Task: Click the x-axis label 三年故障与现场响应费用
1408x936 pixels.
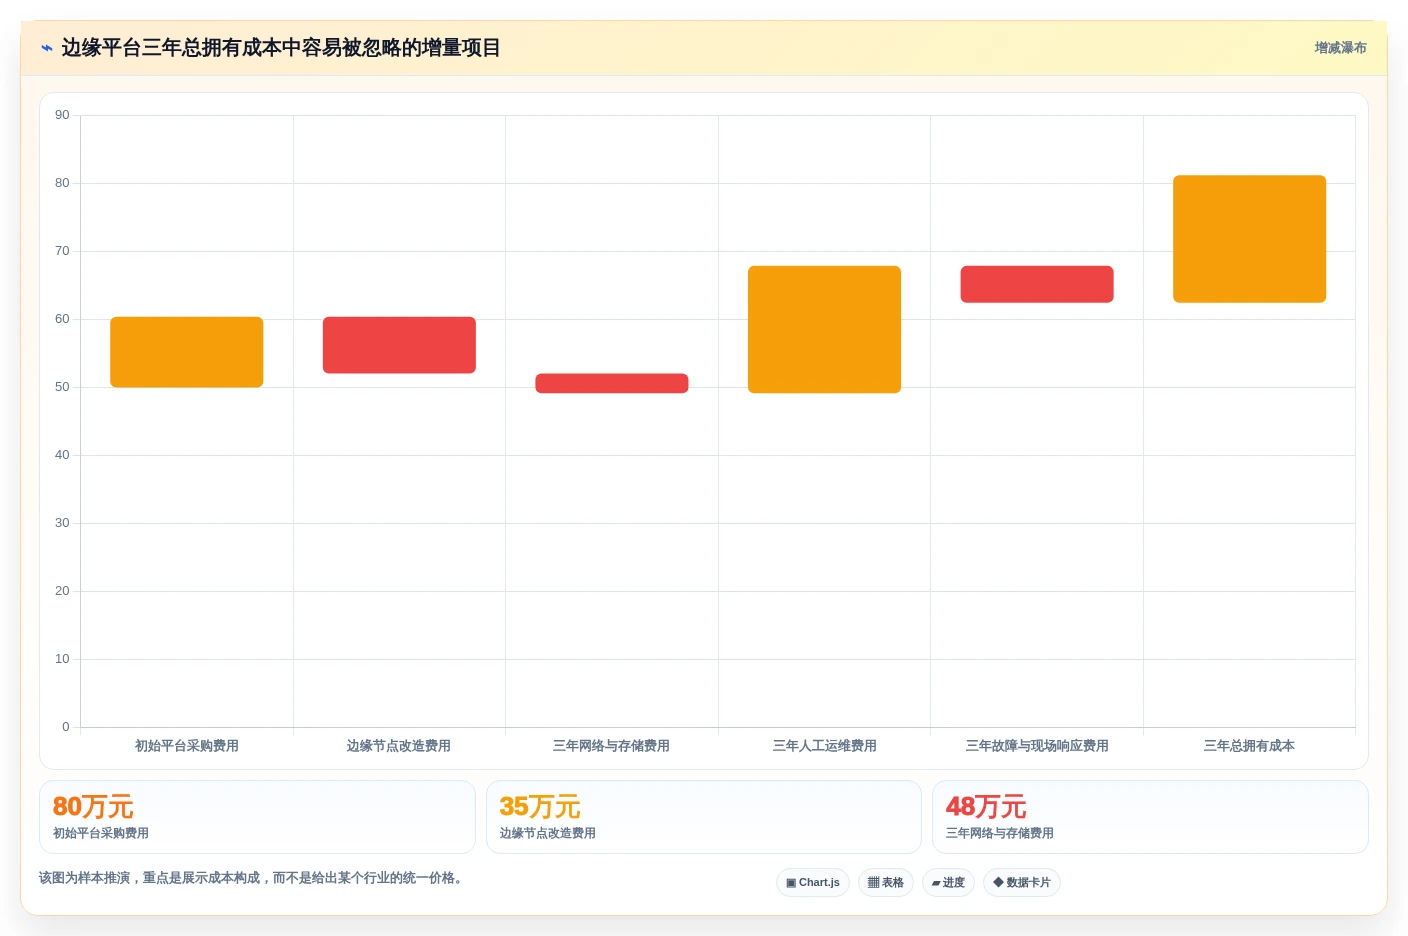Action: tap(1037, 746)
